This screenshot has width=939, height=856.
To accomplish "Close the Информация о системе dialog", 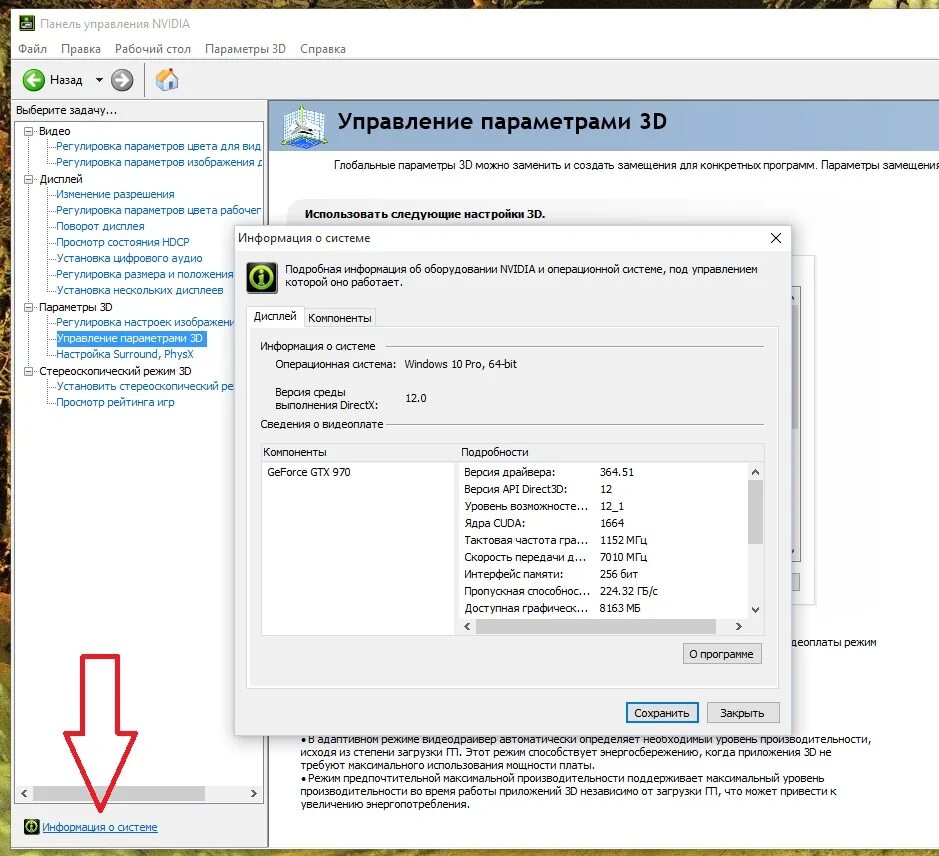I will [x=776, y=238].
